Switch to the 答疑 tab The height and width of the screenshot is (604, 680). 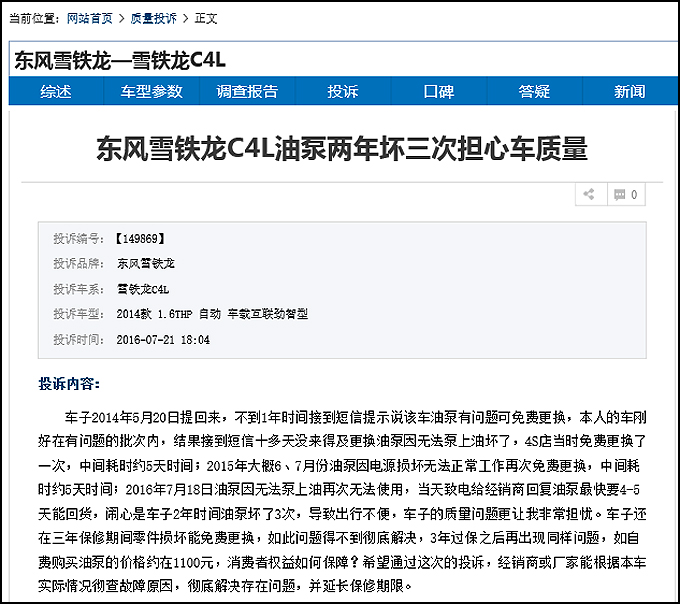(534, 91)
